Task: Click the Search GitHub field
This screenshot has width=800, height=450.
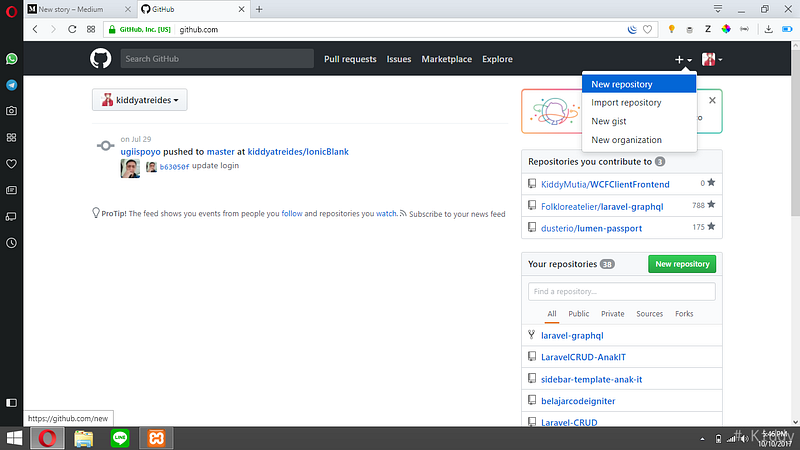Action: pyautogui.click(x=217, y=59)
